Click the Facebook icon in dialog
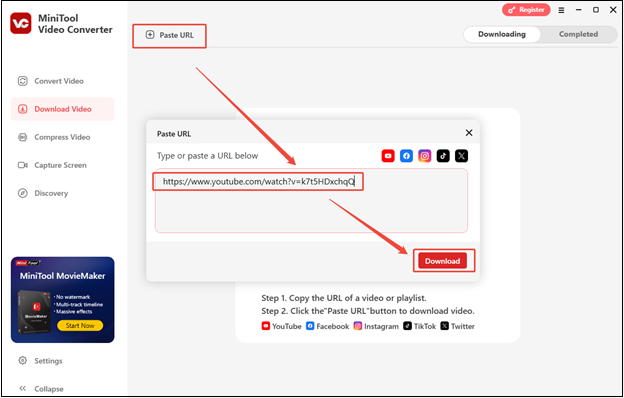 point(406,156)
